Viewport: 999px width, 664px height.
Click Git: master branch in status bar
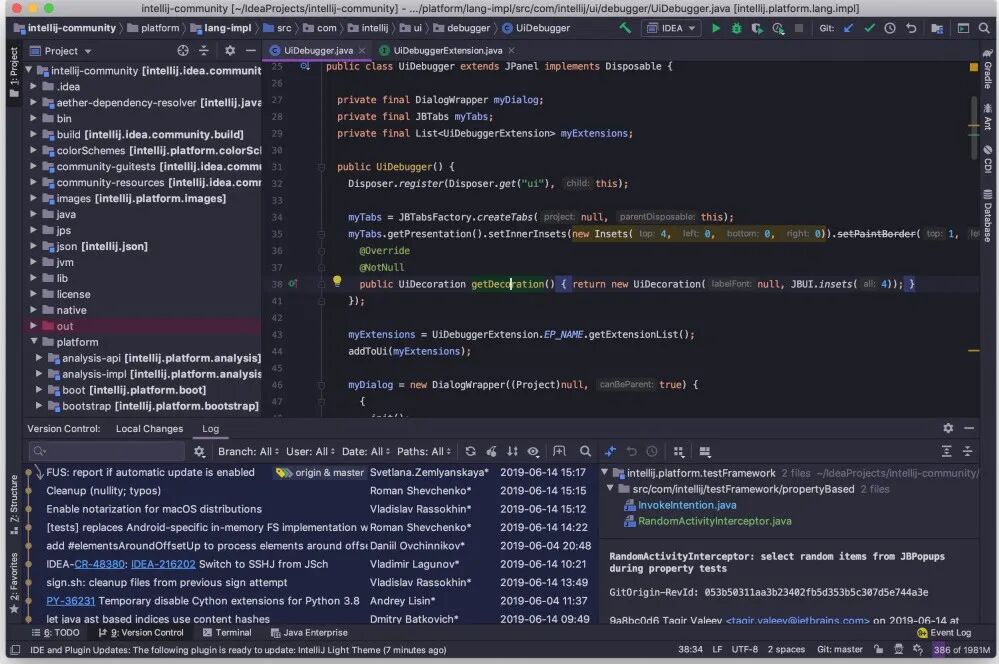pyautogui.click(x=840, y=649)
